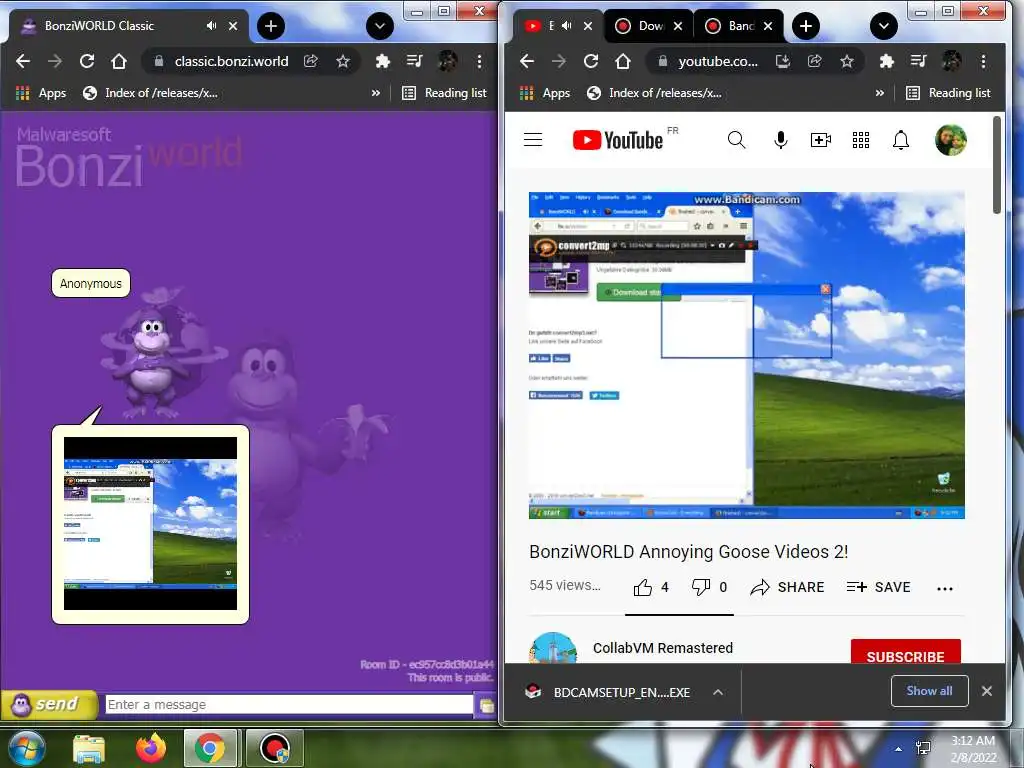Open Index of /releases bookmark in BonziWORLD window
1024x768 pixels.
150,93
